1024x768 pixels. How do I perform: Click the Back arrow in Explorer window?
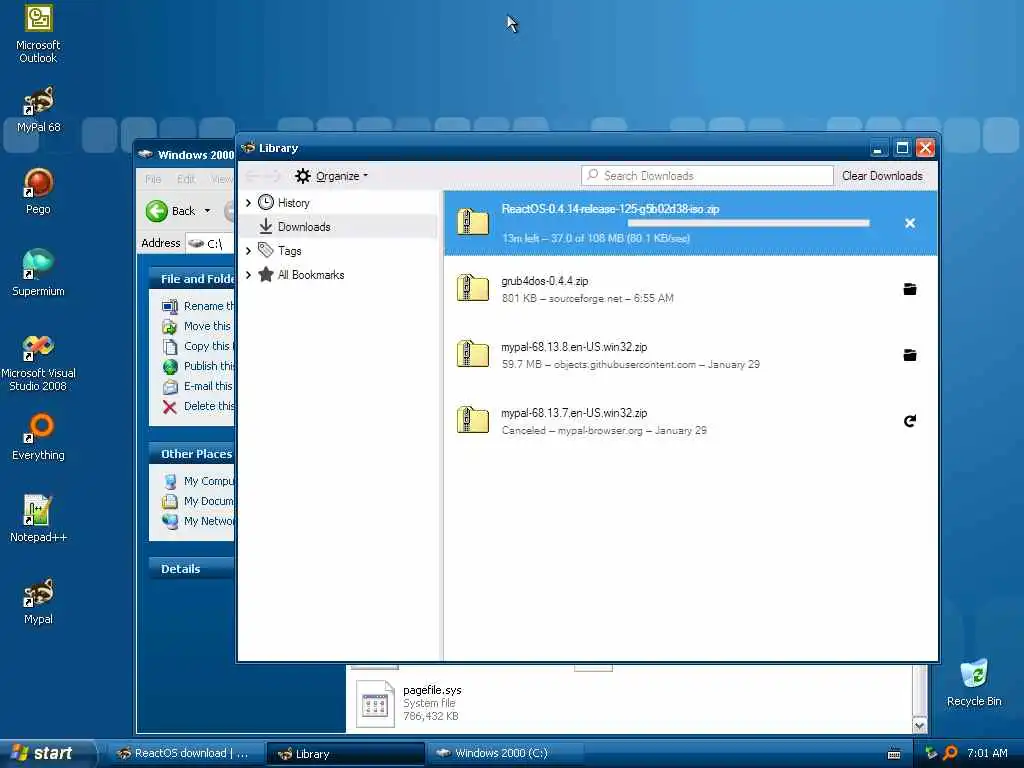(x=157, y=211)
